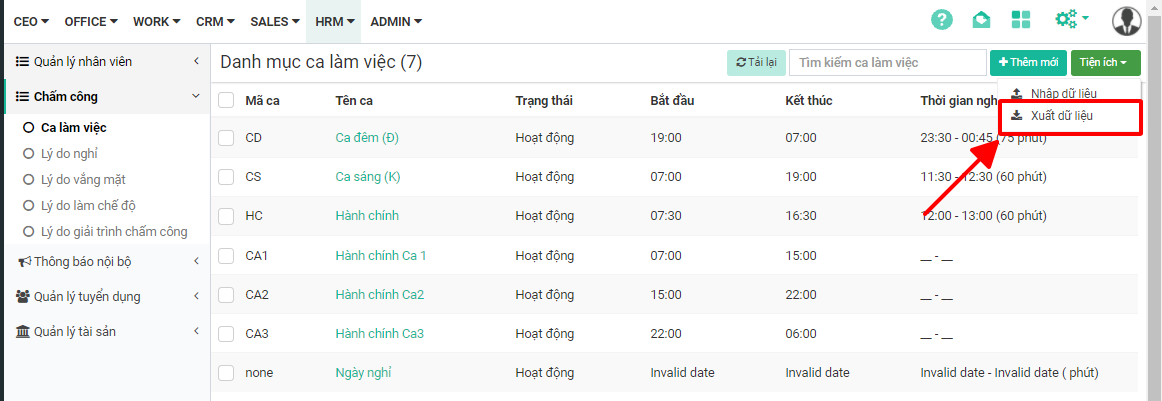
Task: Toggle the select-all header checkbox
Action: (226, 100)
